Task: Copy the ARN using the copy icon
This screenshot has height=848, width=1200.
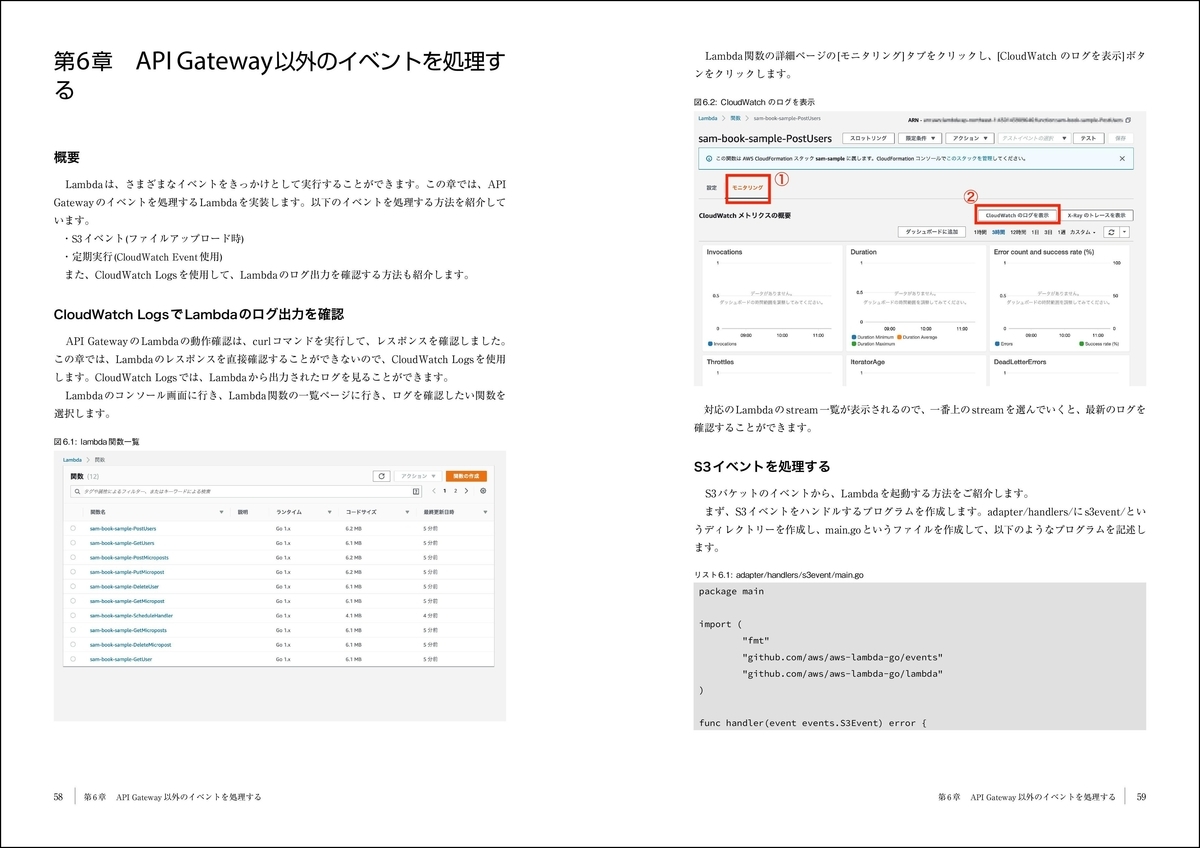Action: point(1128,119)
